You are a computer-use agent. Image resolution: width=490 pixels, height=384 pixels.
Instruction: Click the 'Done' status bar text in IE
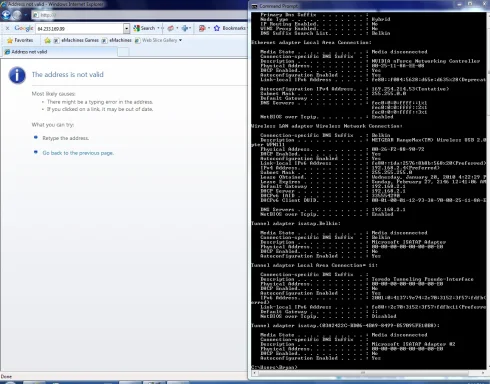6,377
